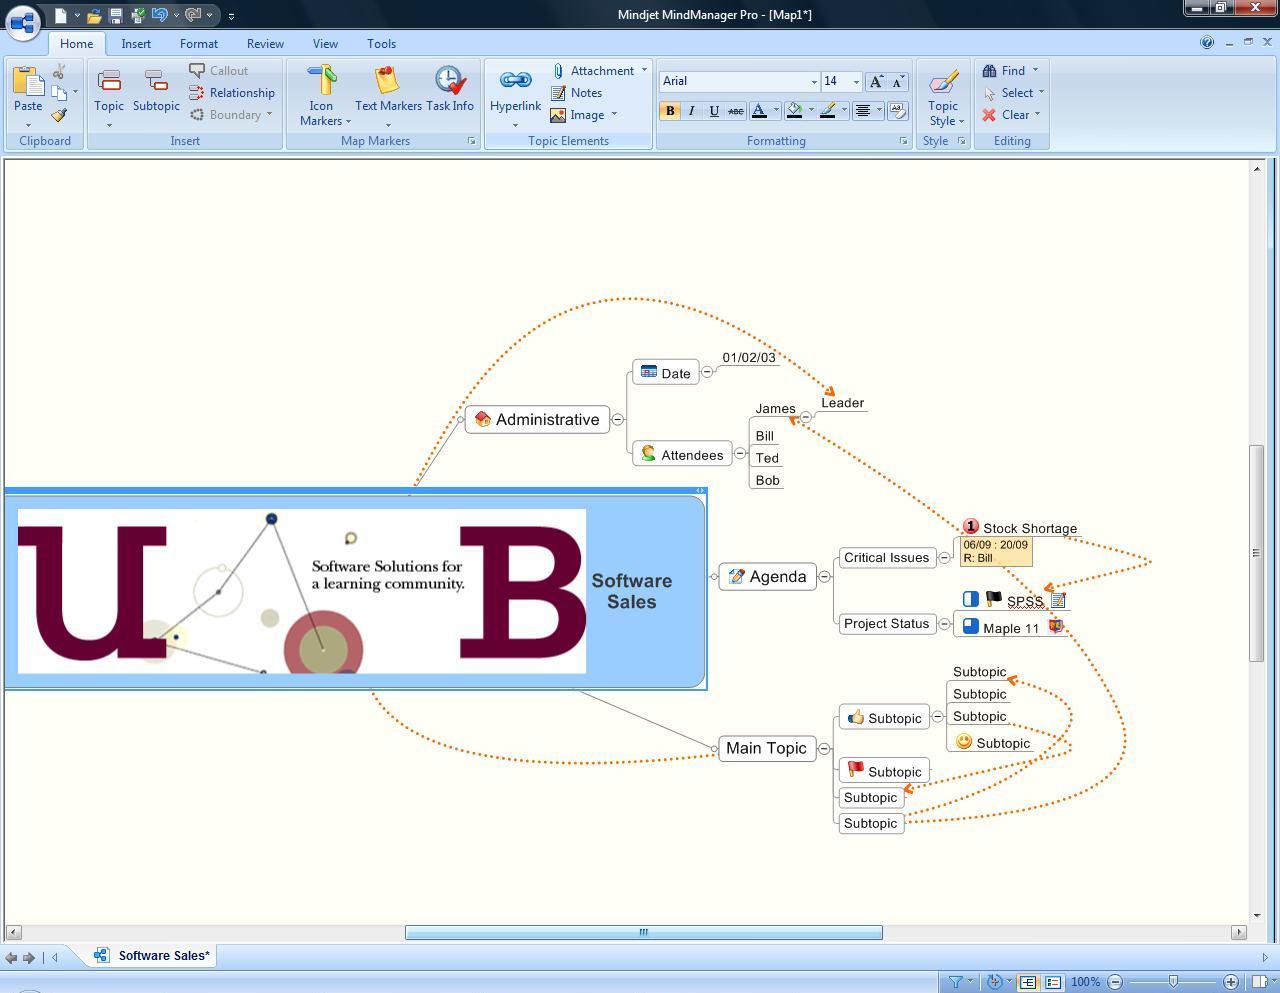The image size is (1280, 993).
Task: Select the Relationship tool
Action: 232,92
